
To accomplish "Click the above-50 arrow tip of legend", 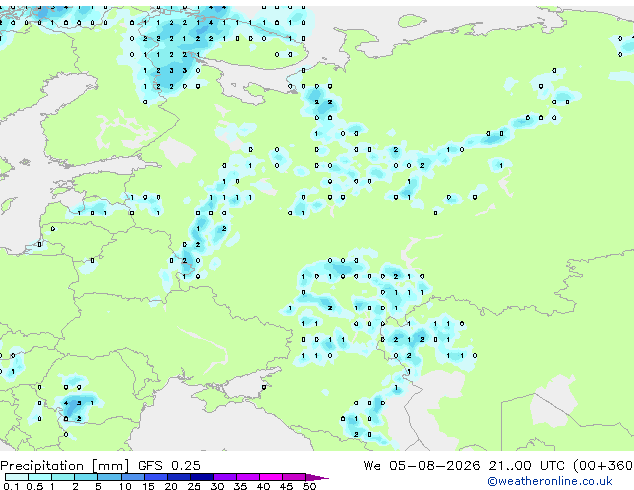I will (x=317, y=478).
